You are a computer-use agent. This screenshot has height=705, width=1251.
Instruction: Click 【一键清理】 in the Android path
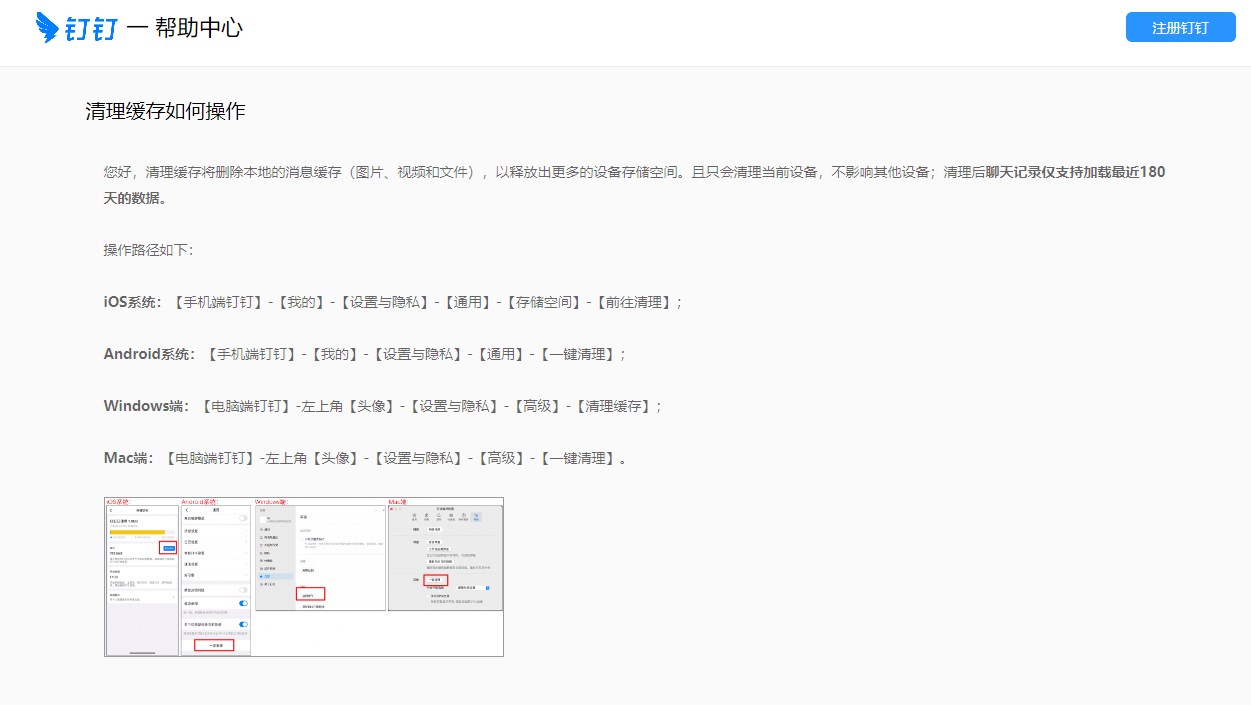578,353
